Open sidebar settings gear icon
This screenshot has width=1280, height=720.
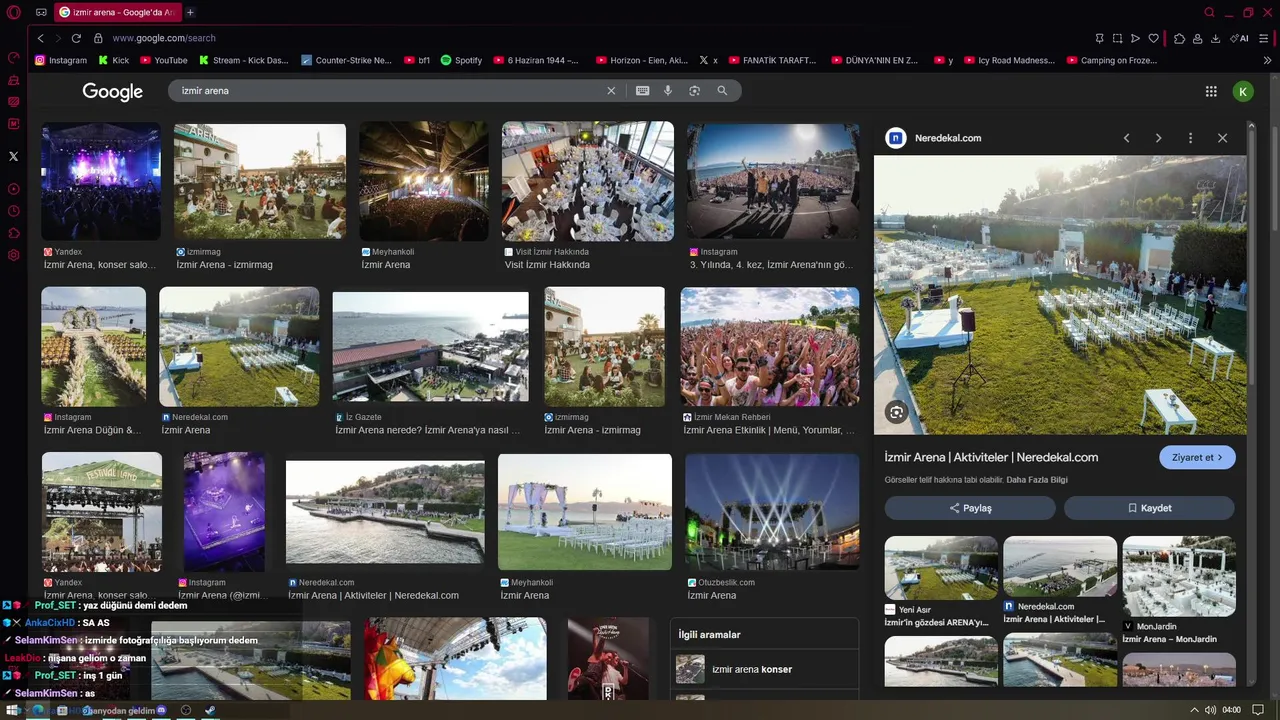pos(14,255)
